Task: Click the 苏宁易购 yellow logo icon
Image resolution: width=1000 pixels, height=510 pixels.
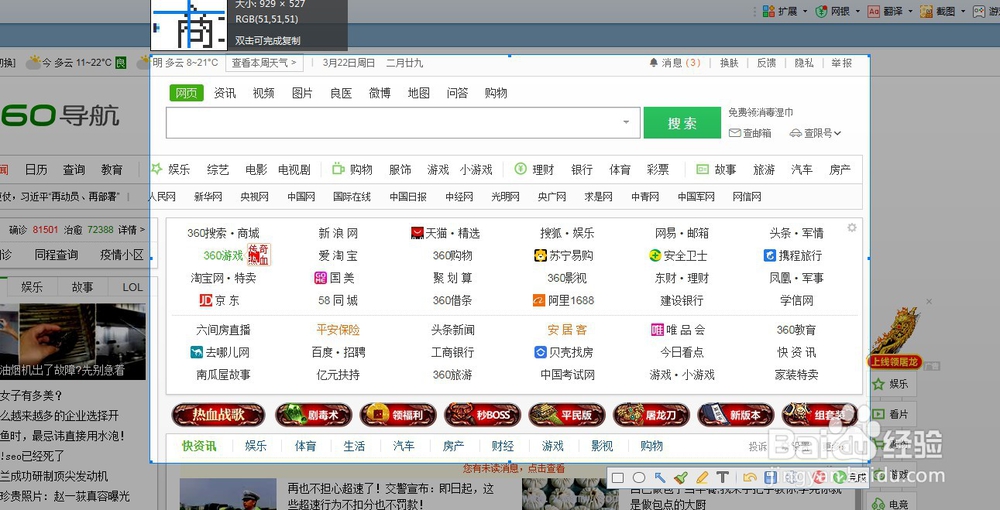Action: click(x=540, y=256)
